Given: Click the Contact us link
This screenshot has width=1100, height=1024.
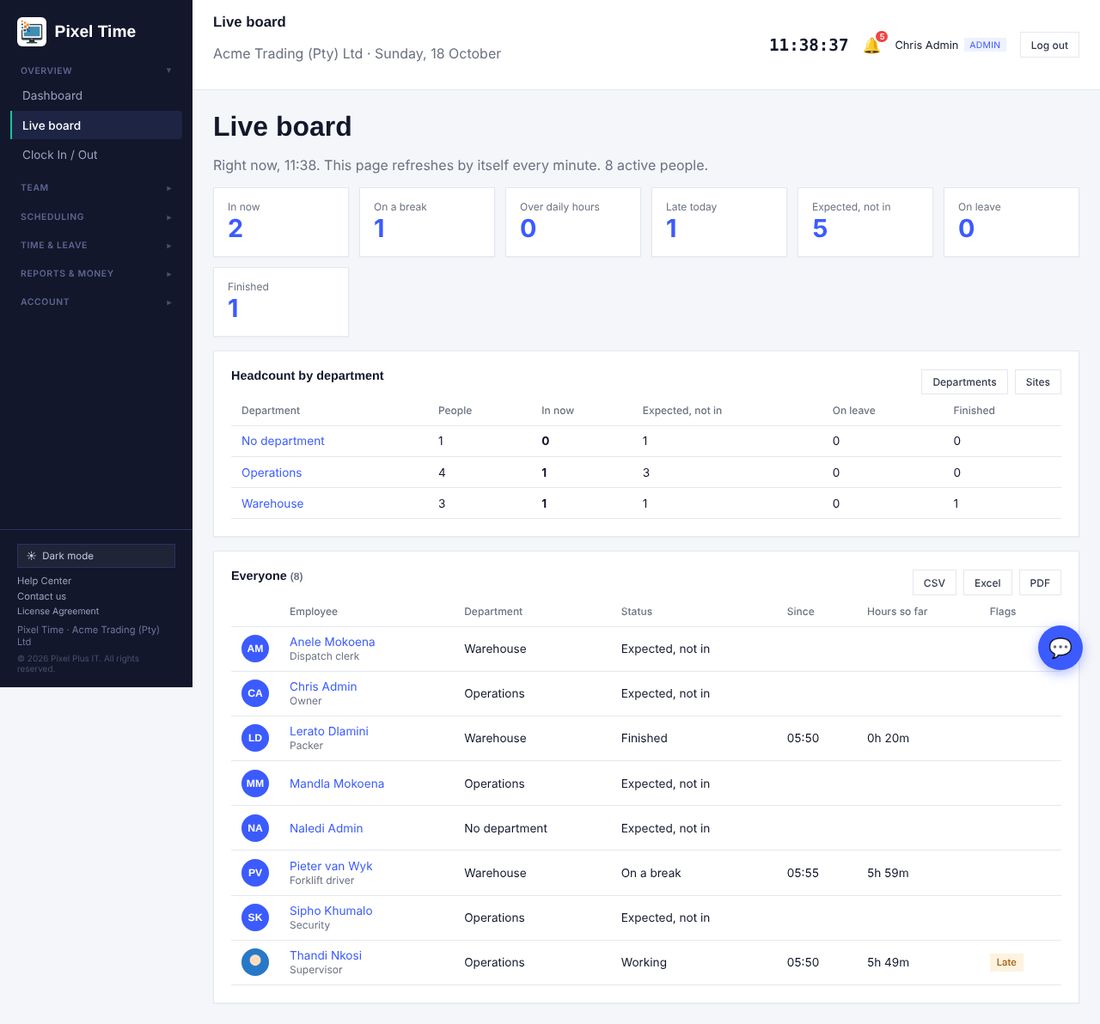Looking at the screenshot, I should [41, 596].
